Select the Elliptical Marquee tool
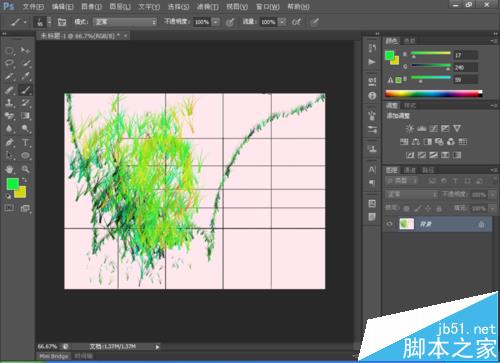The height and width of the screenshot is (363, 500). [x=9, y=50]
